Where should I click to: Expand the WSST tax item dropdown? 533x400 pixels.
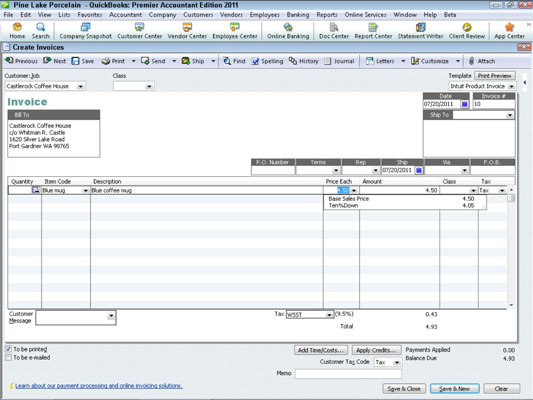click(x=329, y=315)
